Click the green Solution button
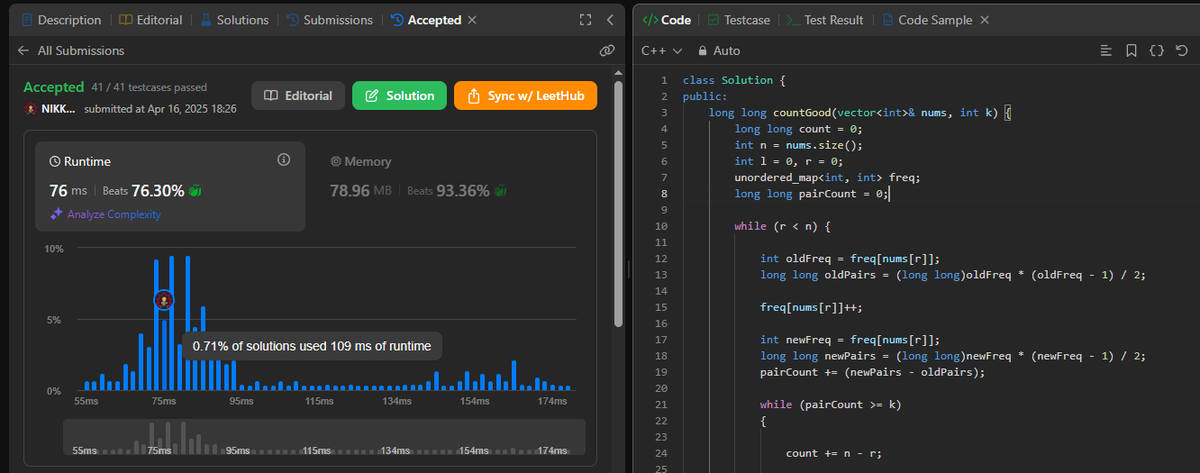This screenshot has width=1200, height=473. [x=399, y=95]
